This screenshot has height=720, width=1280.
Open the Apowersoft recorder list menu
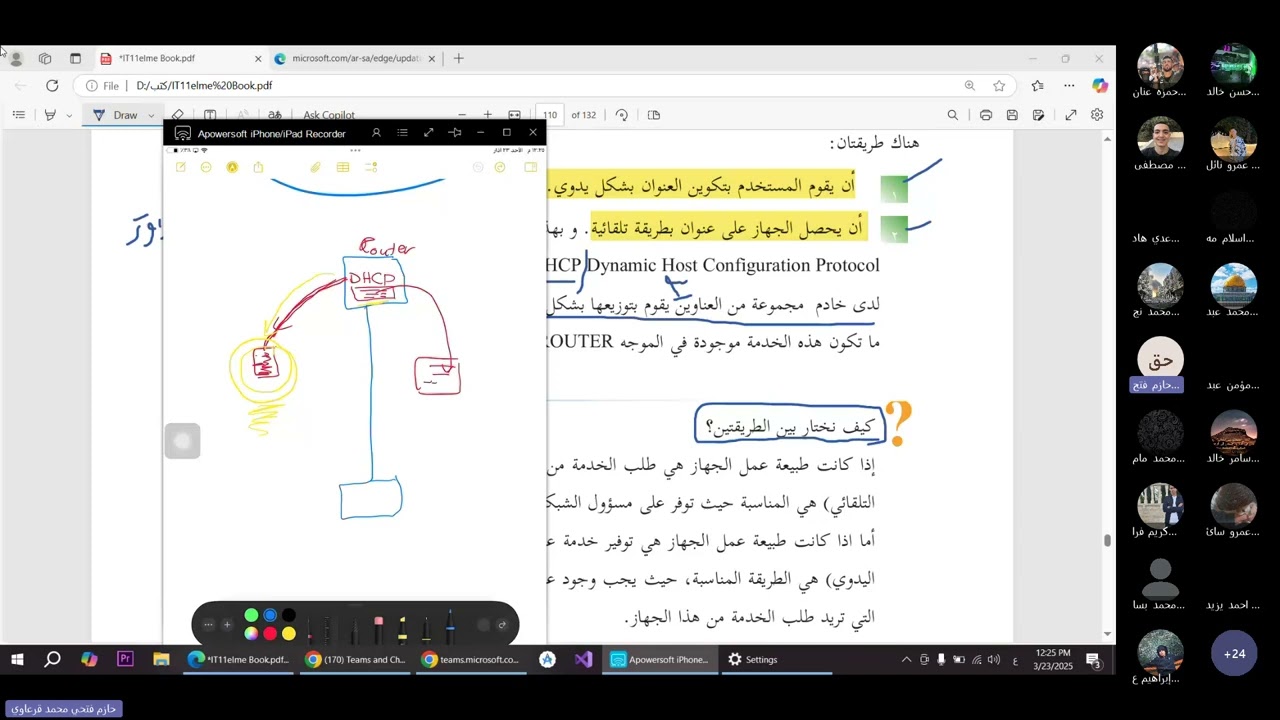coord(402,133)
